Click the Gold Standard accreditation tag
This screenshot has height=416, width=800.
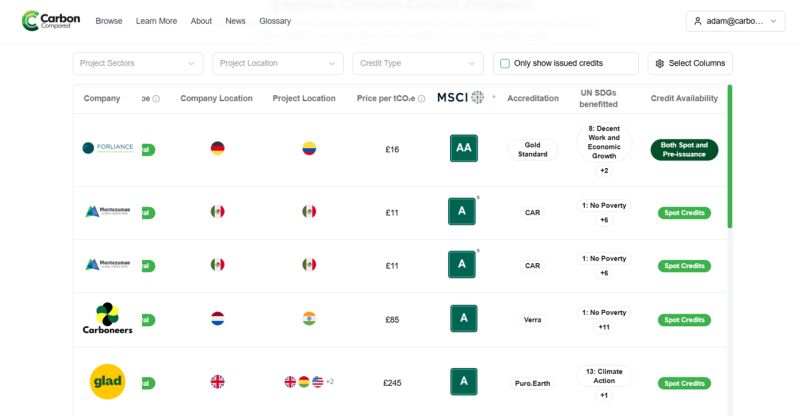(x=533, y=150)
